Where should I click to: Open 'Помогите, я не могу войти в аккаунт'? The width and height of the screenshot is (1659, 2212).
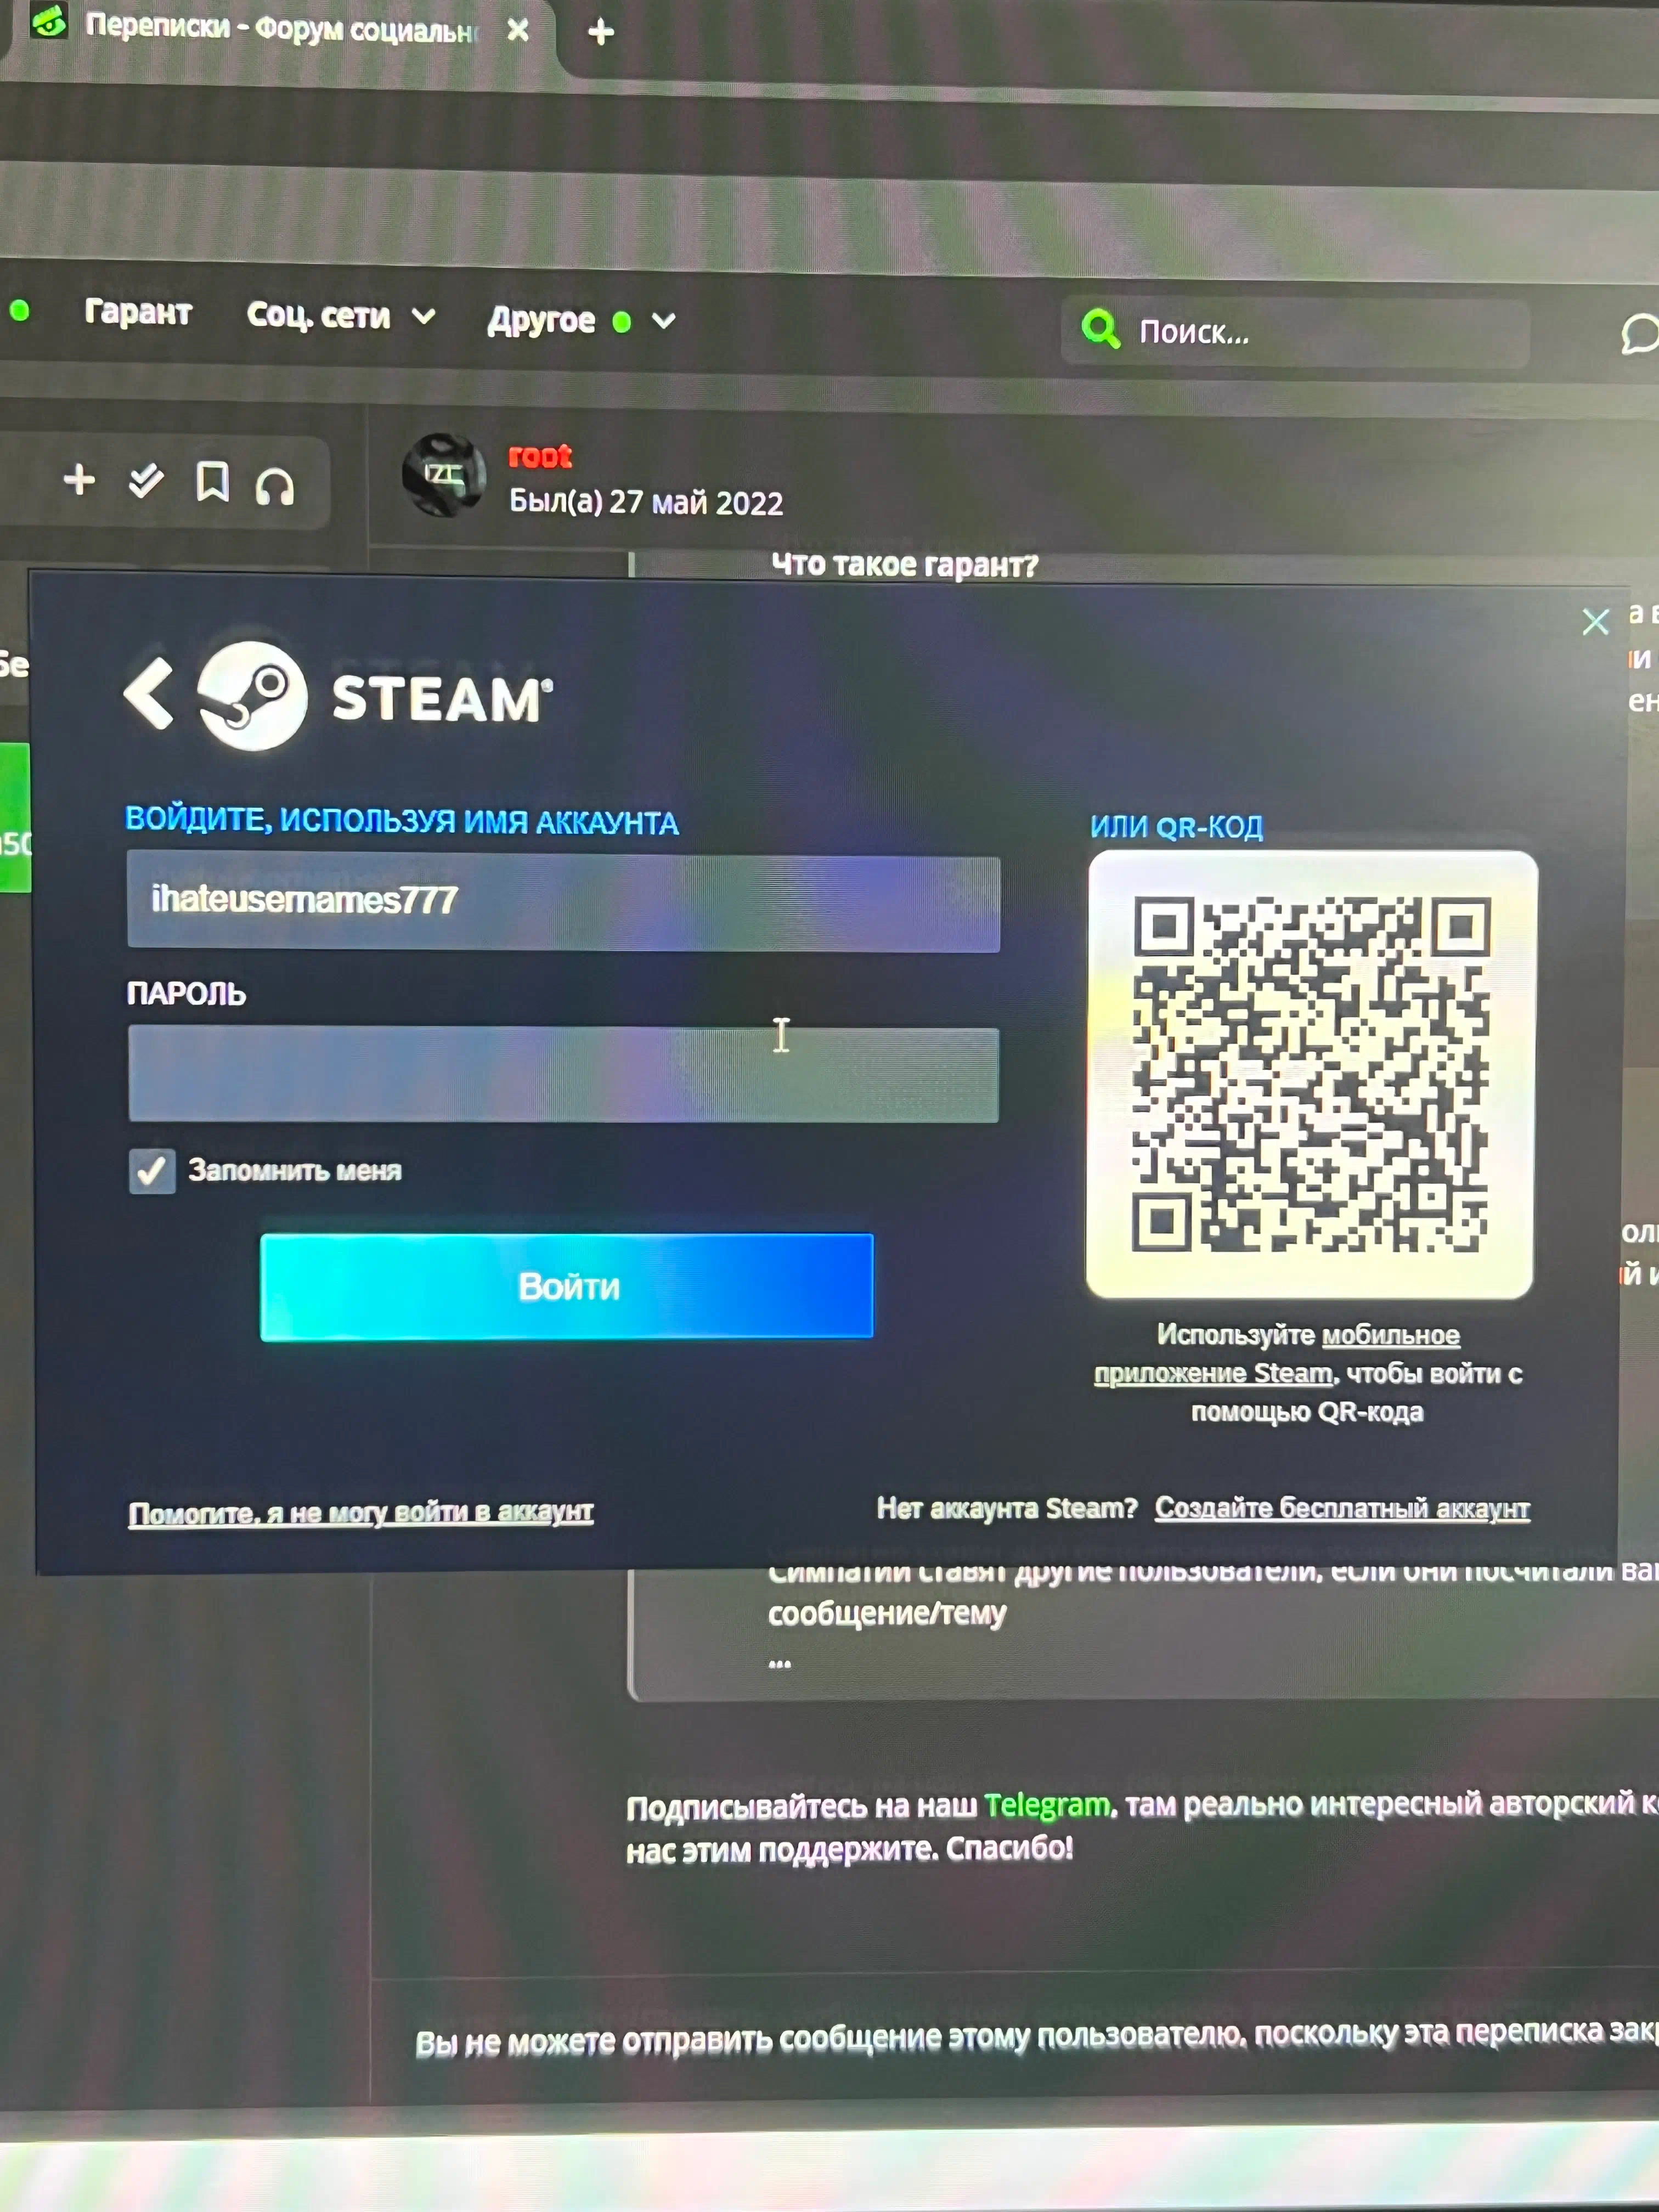point(360,1512)
